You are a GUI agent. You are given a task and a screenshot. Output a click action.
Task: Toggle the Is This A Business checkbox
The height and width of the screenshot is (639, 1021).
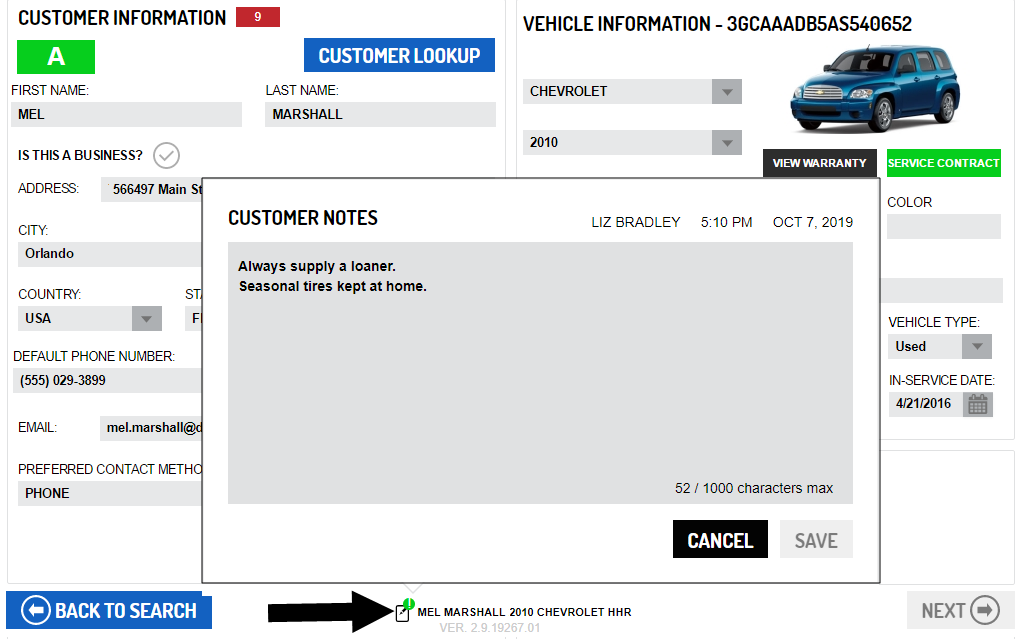166,156
